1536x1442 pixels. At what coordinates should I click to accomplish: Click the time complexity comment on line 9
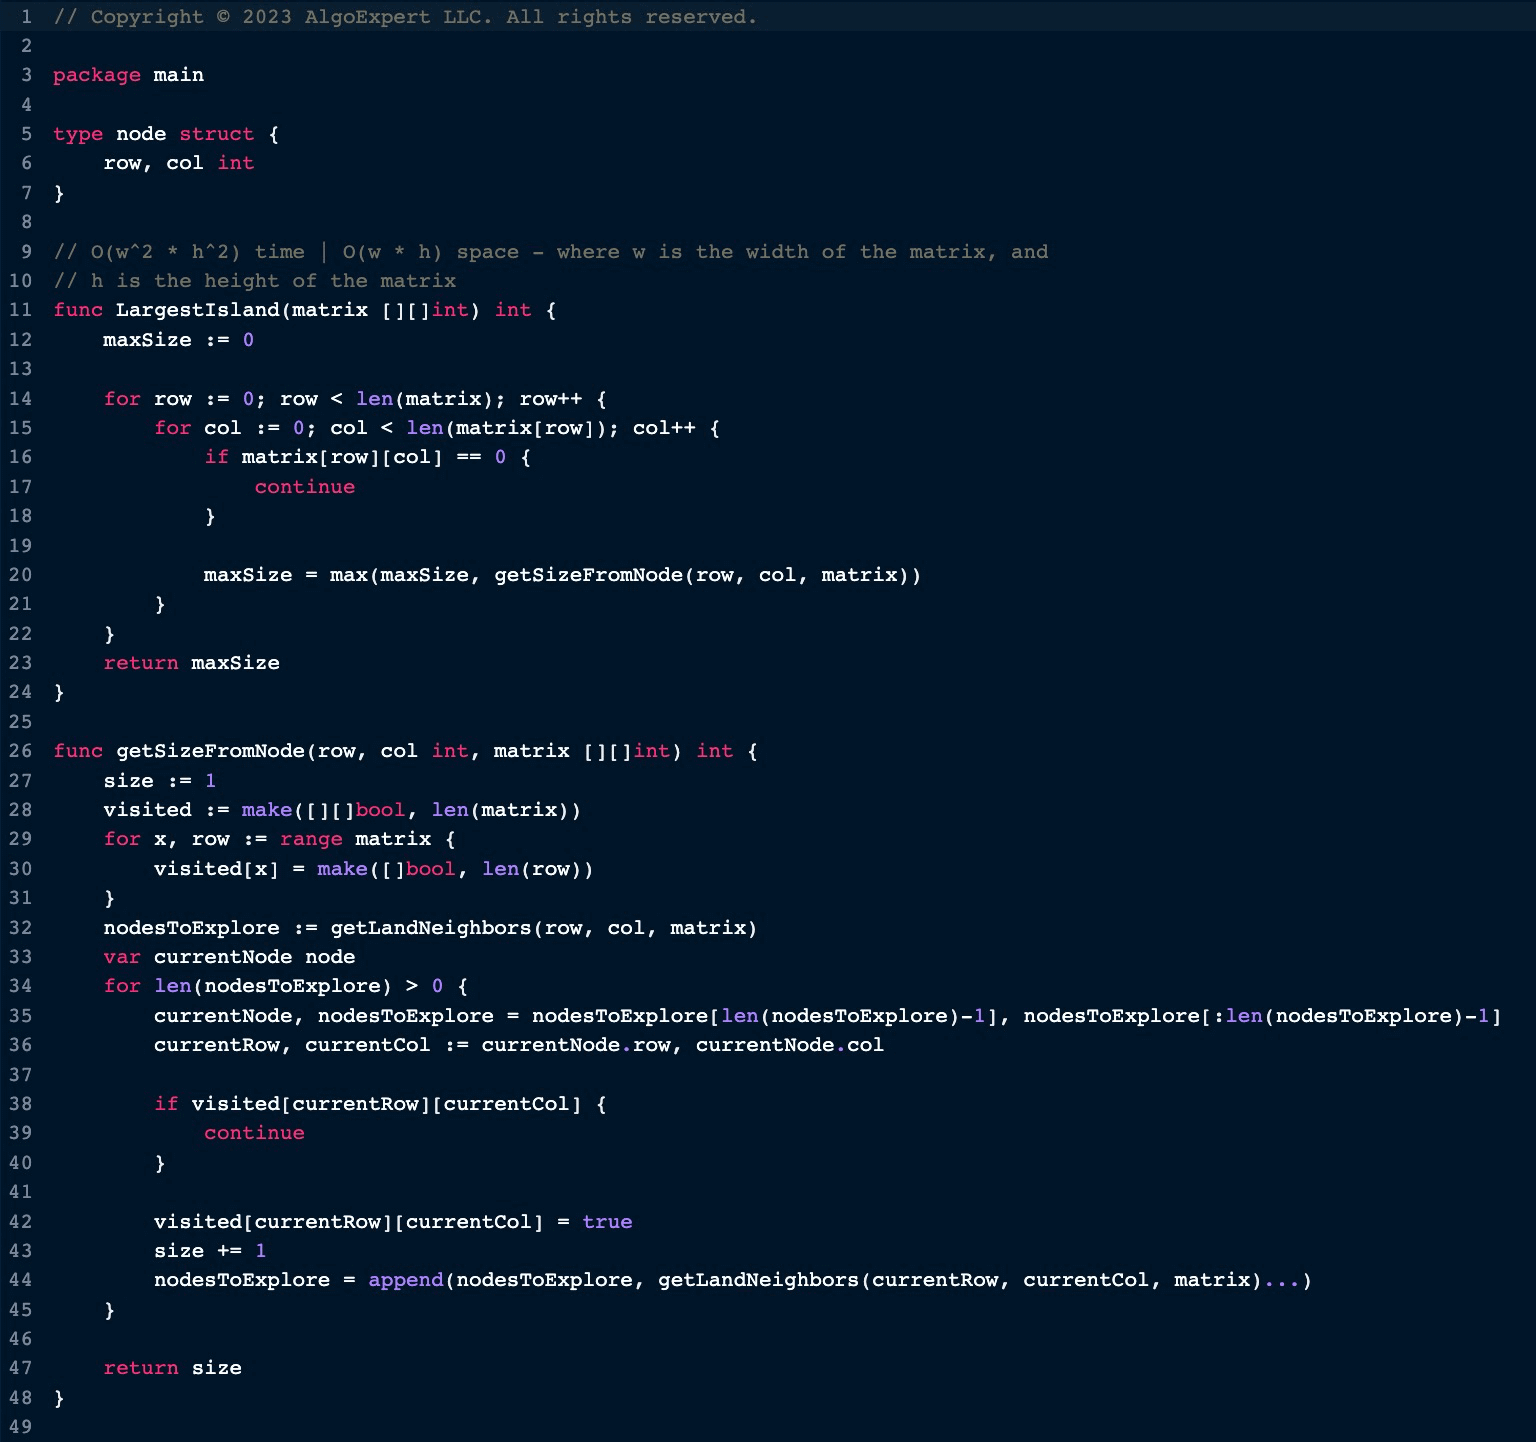pos(550,252)
